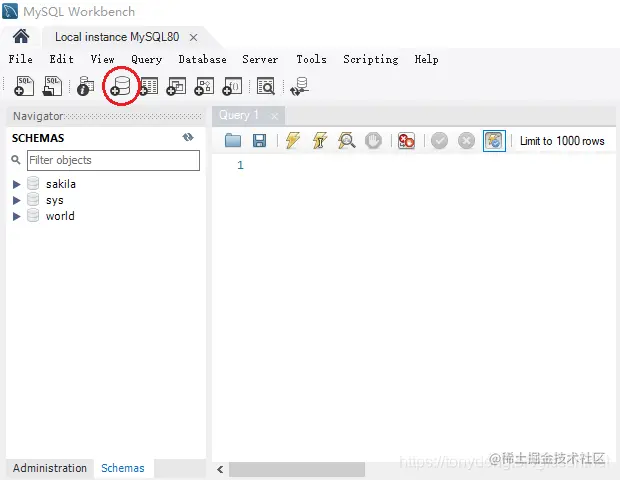Open the Edit menu

tap(61, 59)
